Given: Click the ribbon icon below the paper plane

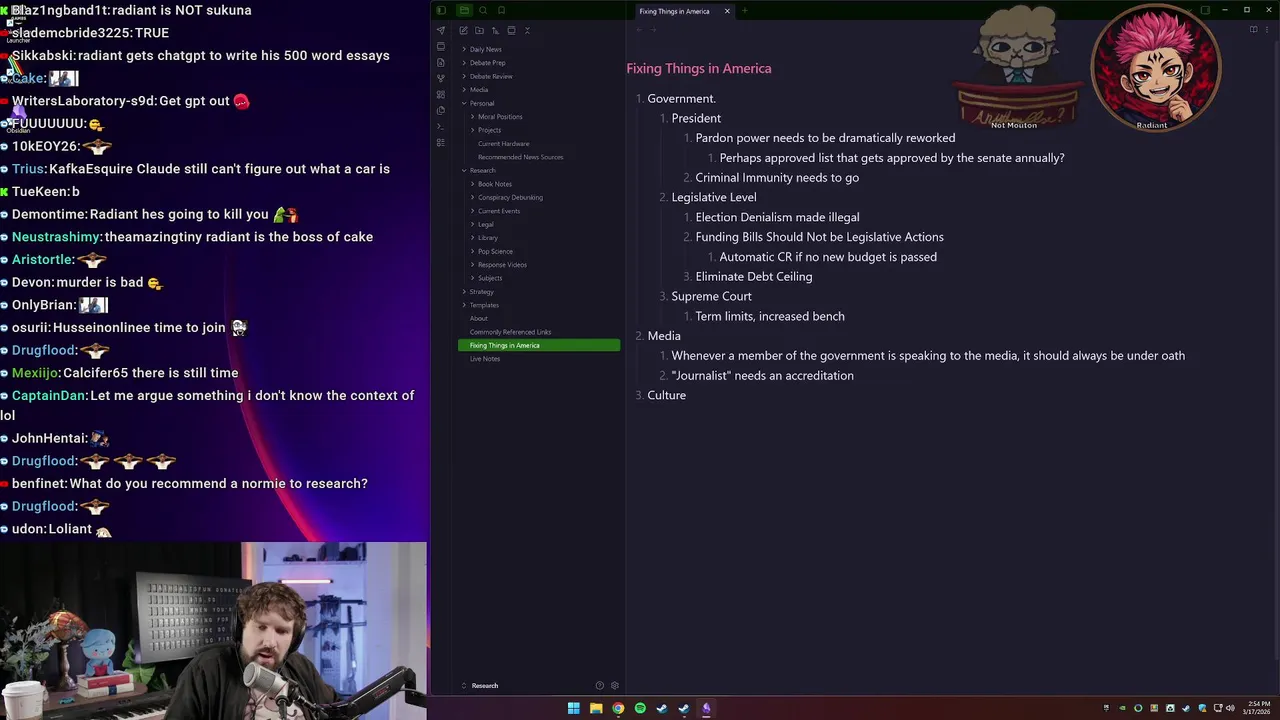Looking at the screenshot, I should pos(441,47).
